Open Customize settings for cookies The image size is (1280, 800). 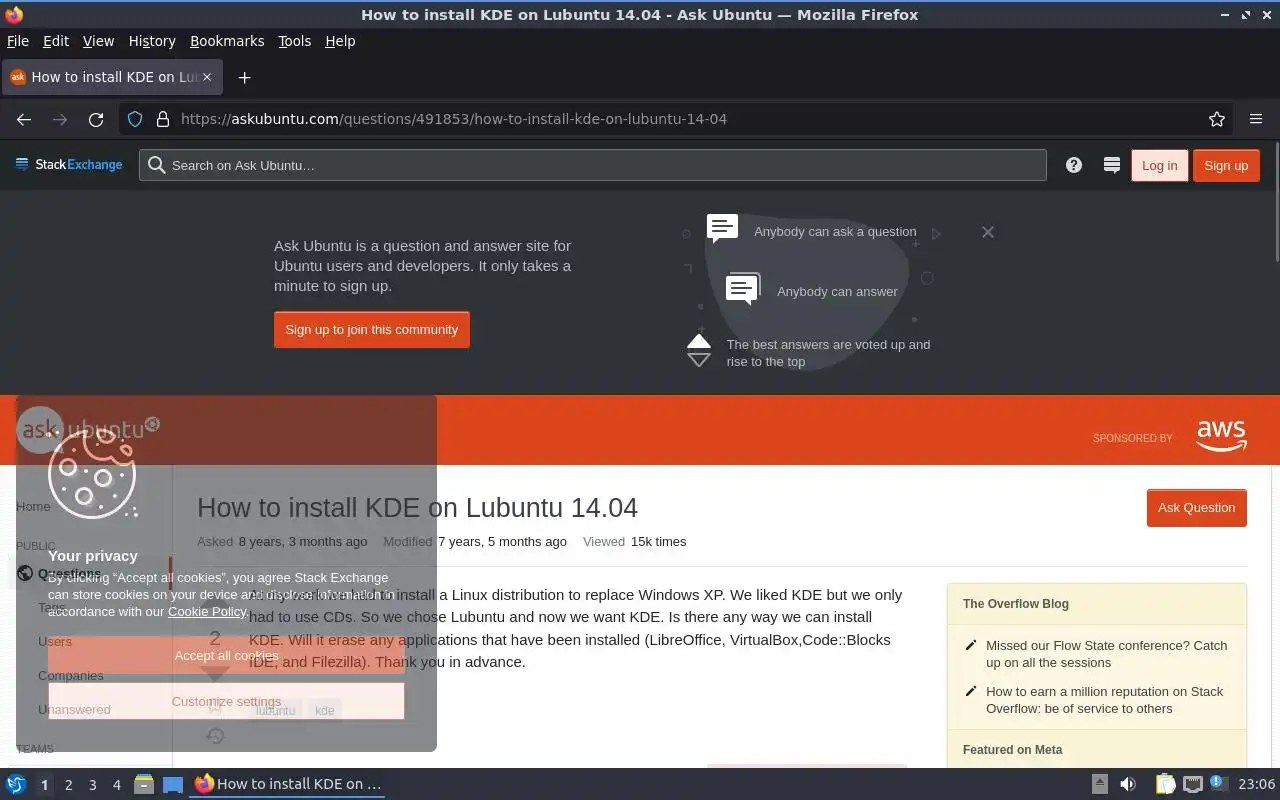coord(226,701)
